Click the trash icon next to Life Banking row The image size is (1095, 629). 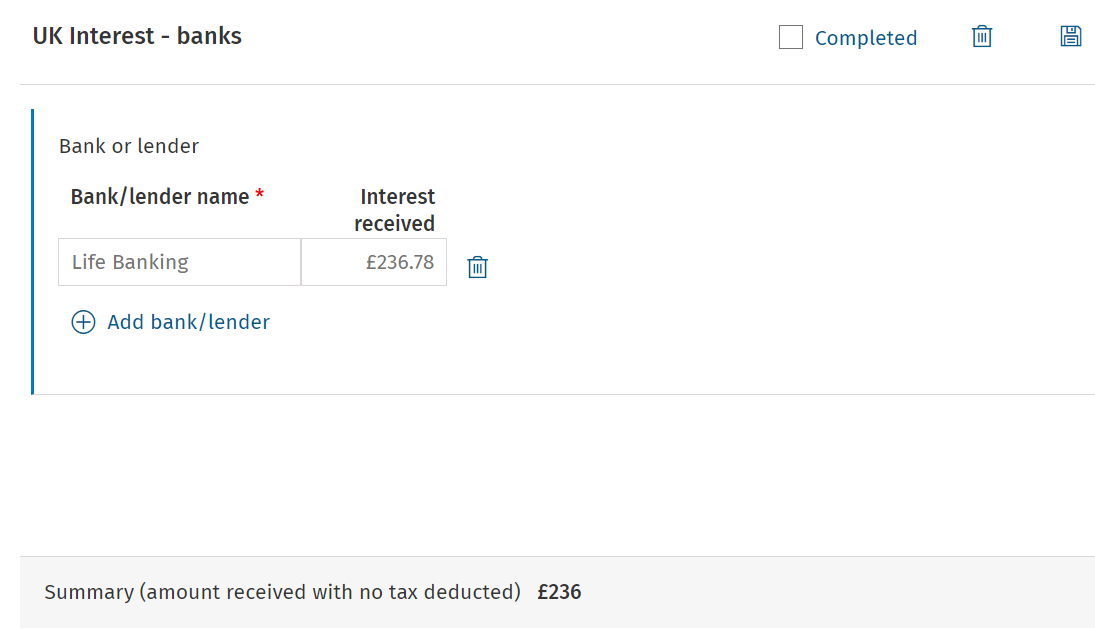point(477,266)
